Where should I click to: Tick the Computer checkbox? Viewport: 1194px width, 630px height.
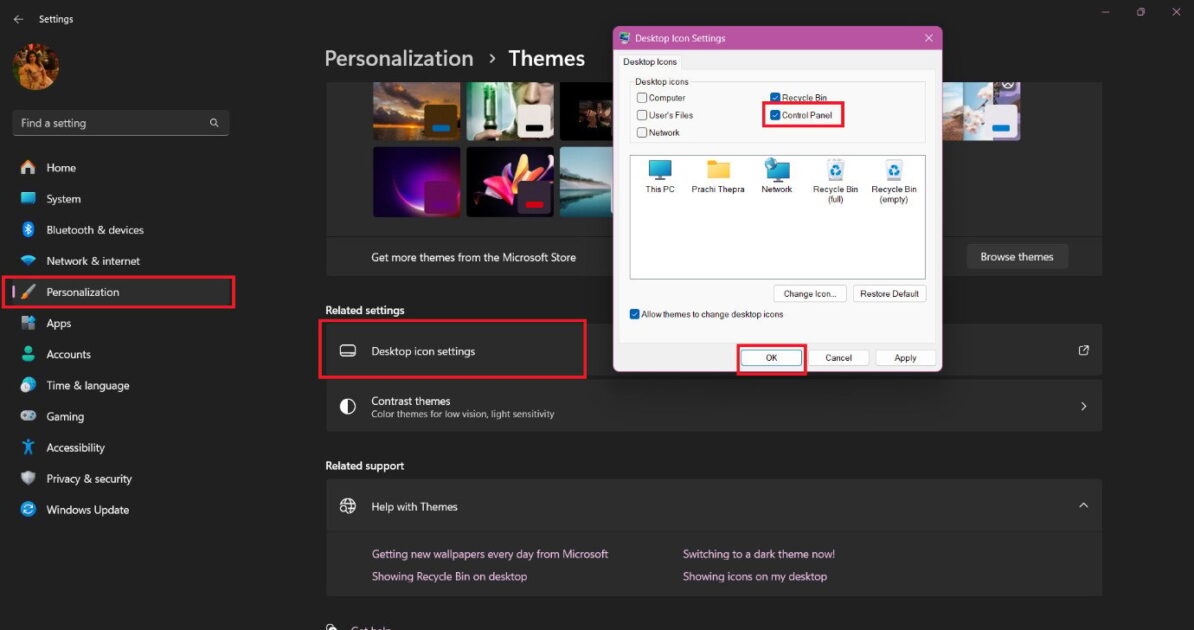coord(642,98)
